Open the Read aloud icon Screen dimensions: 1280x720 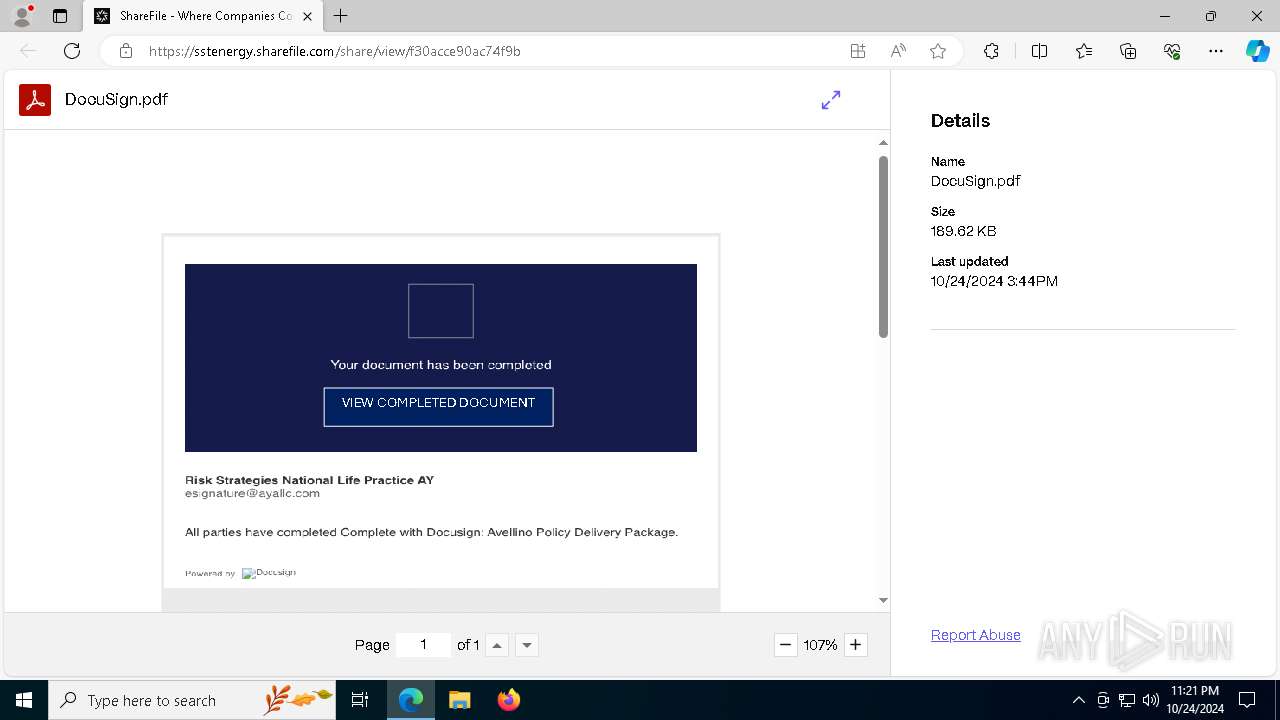pos(898,51)
